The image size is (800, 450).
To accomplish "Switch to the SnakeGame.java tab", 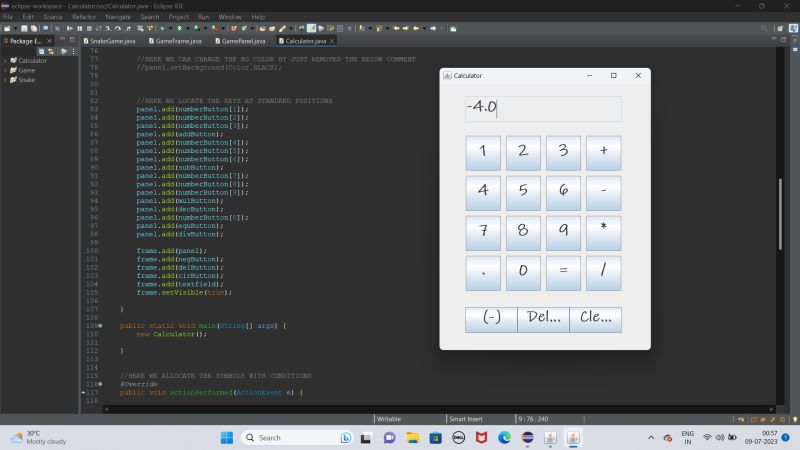I will click(x=109, y=41).
